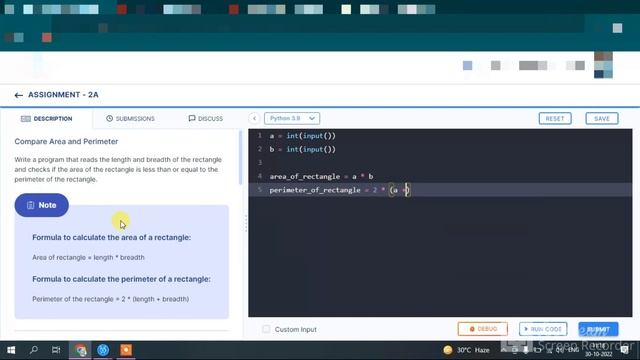640x360 pixels.
Task: Click the area_of_rectangle code line
Action: tap(321, 176)
